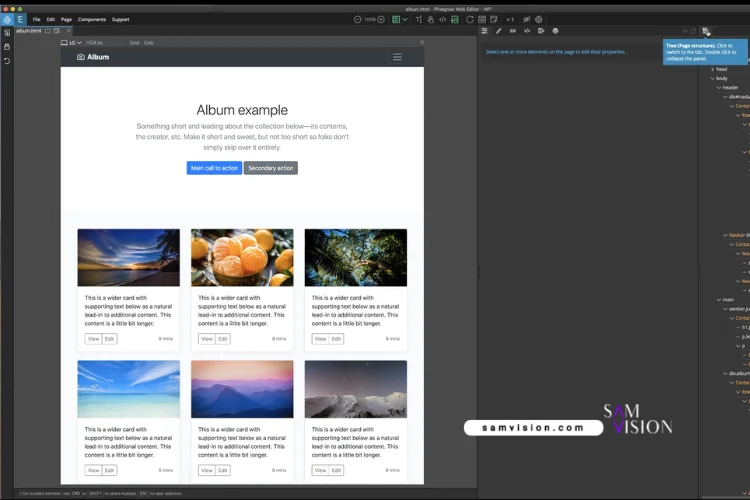The image size is (750, 500).
Task: Select the Album example heading
Action: (x=242, y=110)
